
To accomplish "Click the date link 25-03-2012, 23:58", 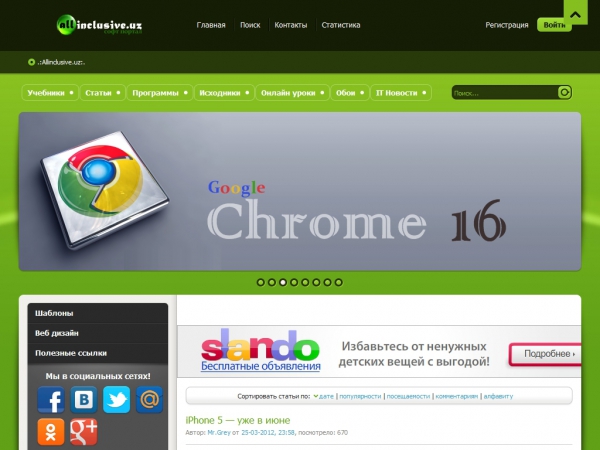I will pyautogui.click(x=268, y=433).
